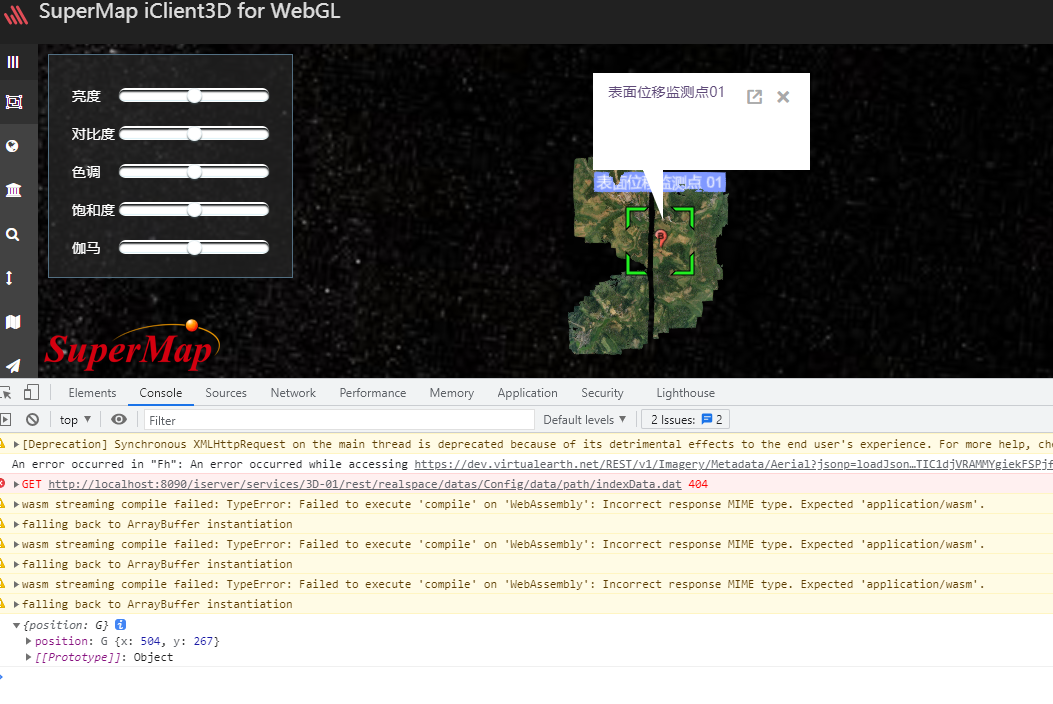1053x704 pixels.
Task: Select the vertical double-arrow measure icon
Action: 9,277
